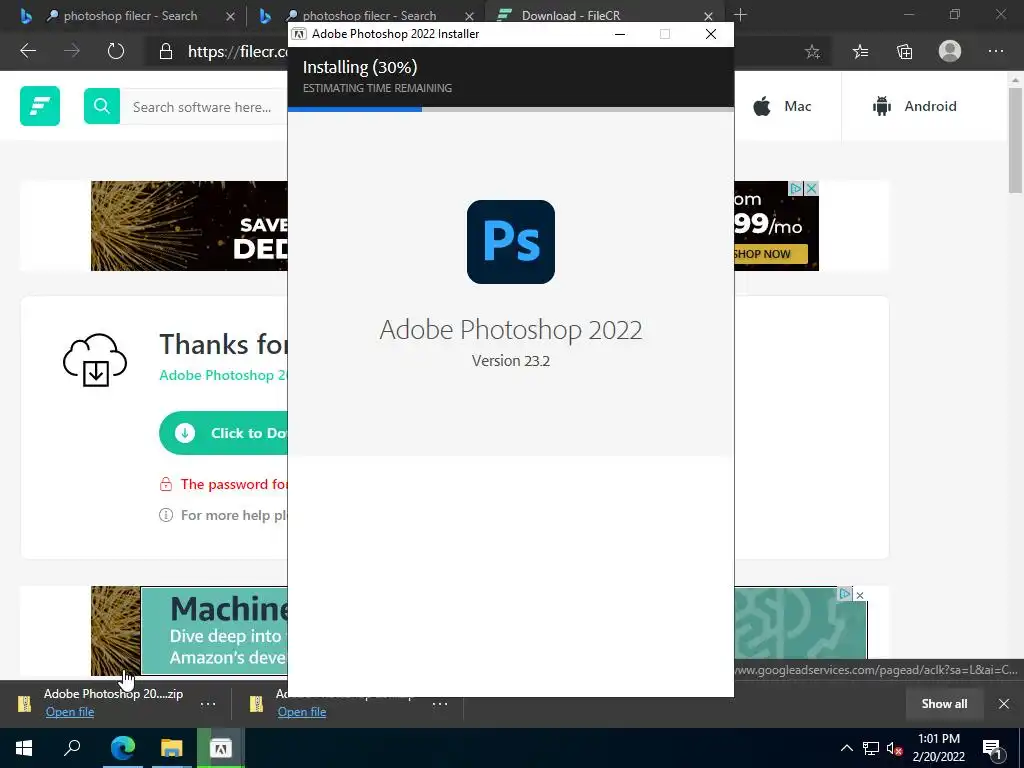Click the Adobe installer taskbar icon
The width and height of the screenshot is (1024, 768).
[x=221, y=748]
